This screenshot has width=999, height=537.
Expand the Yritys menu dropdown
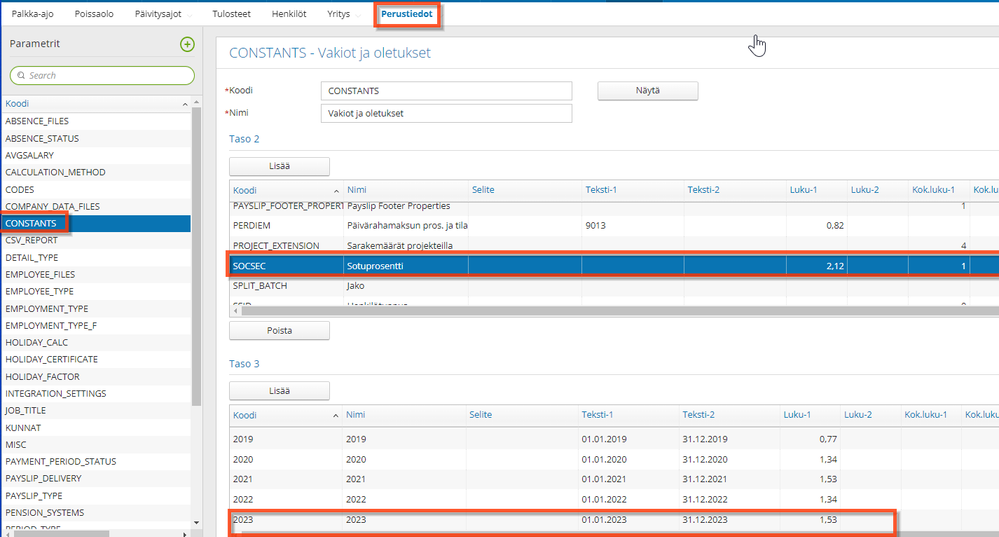[345, 15]
